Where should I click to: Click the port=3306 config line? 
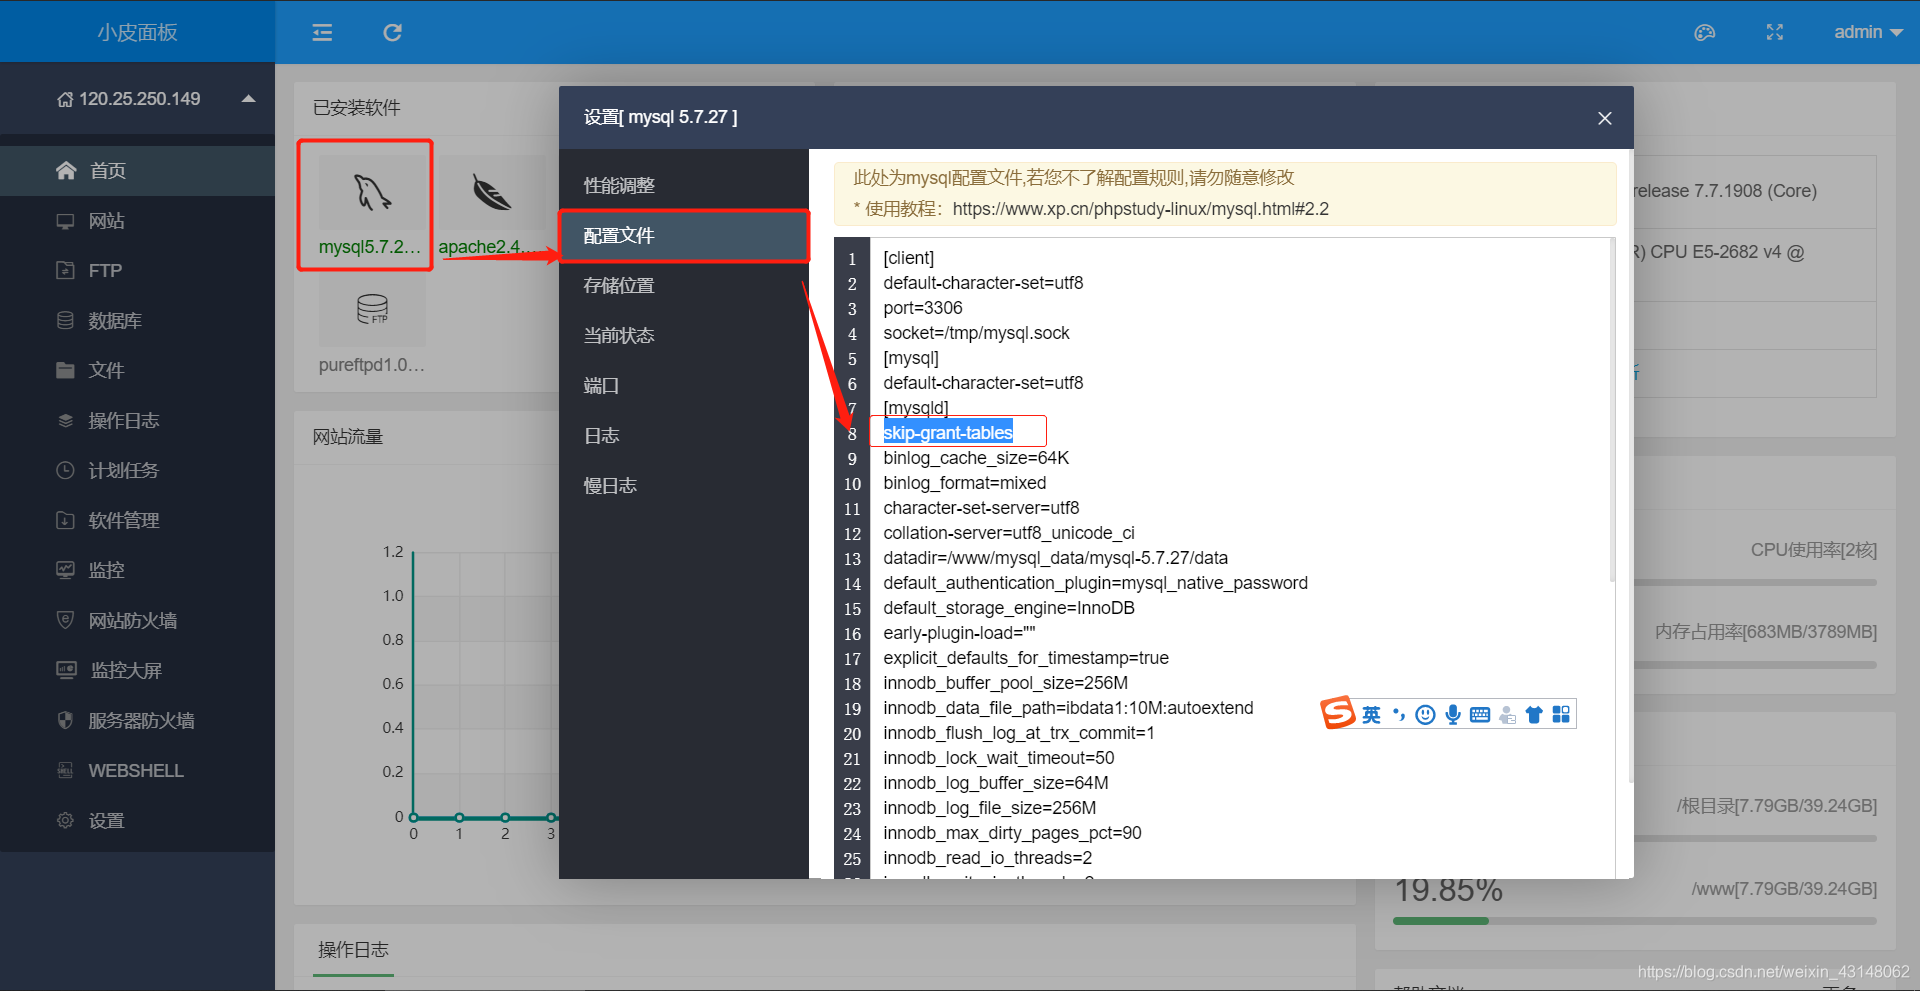click(923, 308)
